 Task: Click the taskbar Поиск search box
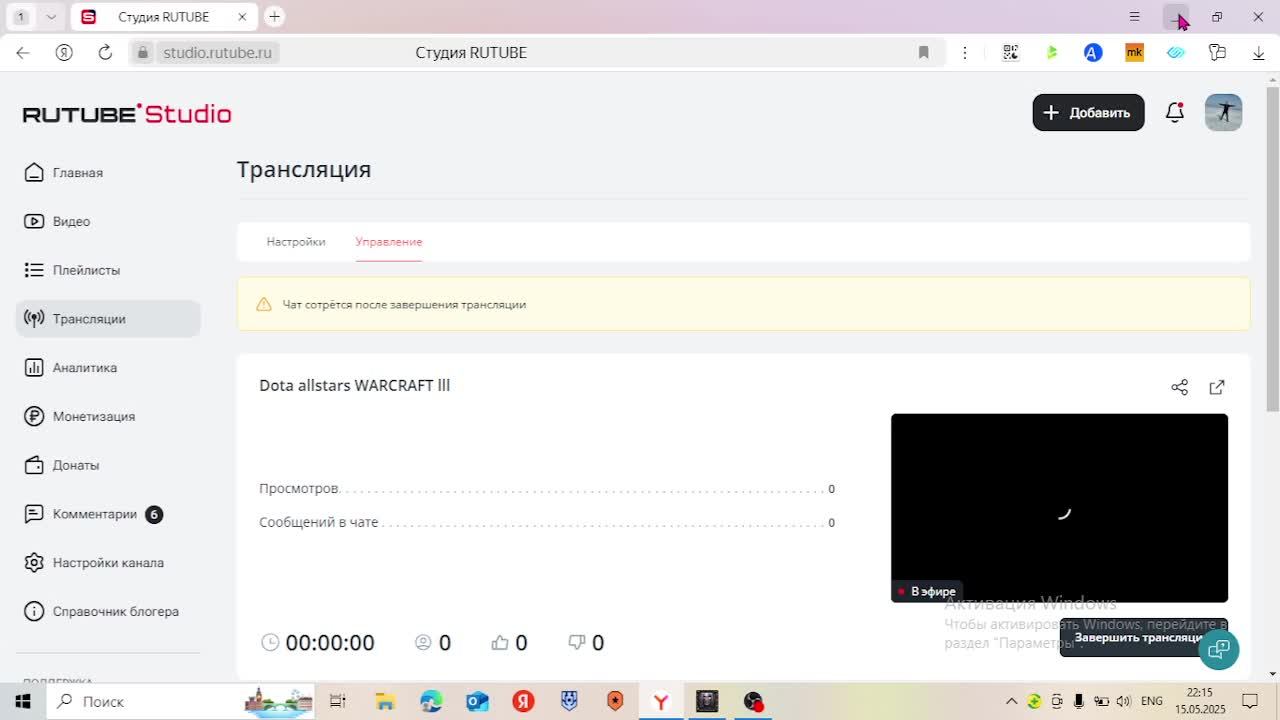180,701
